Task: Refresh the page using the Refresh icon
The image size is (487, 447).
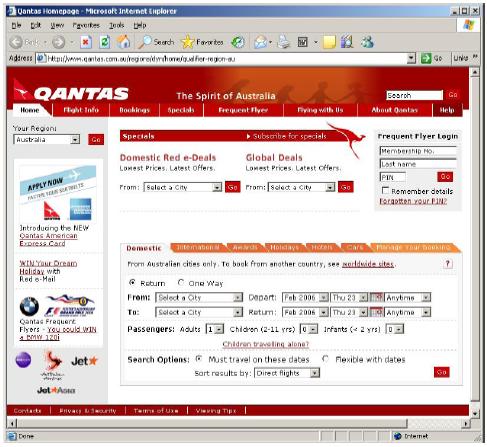Action: [x=105, y=42]
